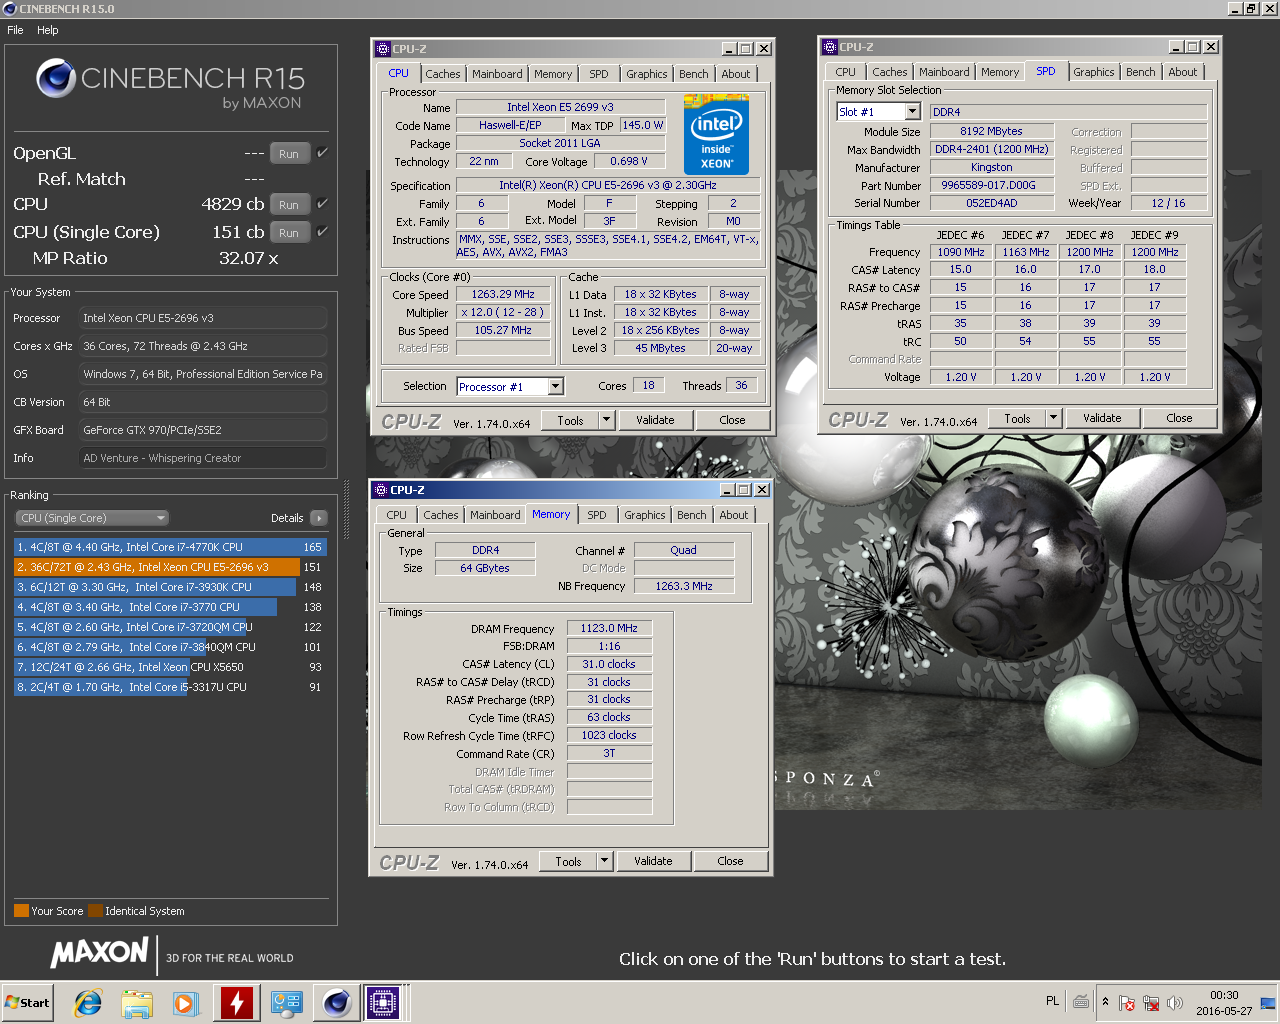
Task: Toggle the CPU (Single Core) test checkbox
Action: pyautogui.click(x=322, y=231)
